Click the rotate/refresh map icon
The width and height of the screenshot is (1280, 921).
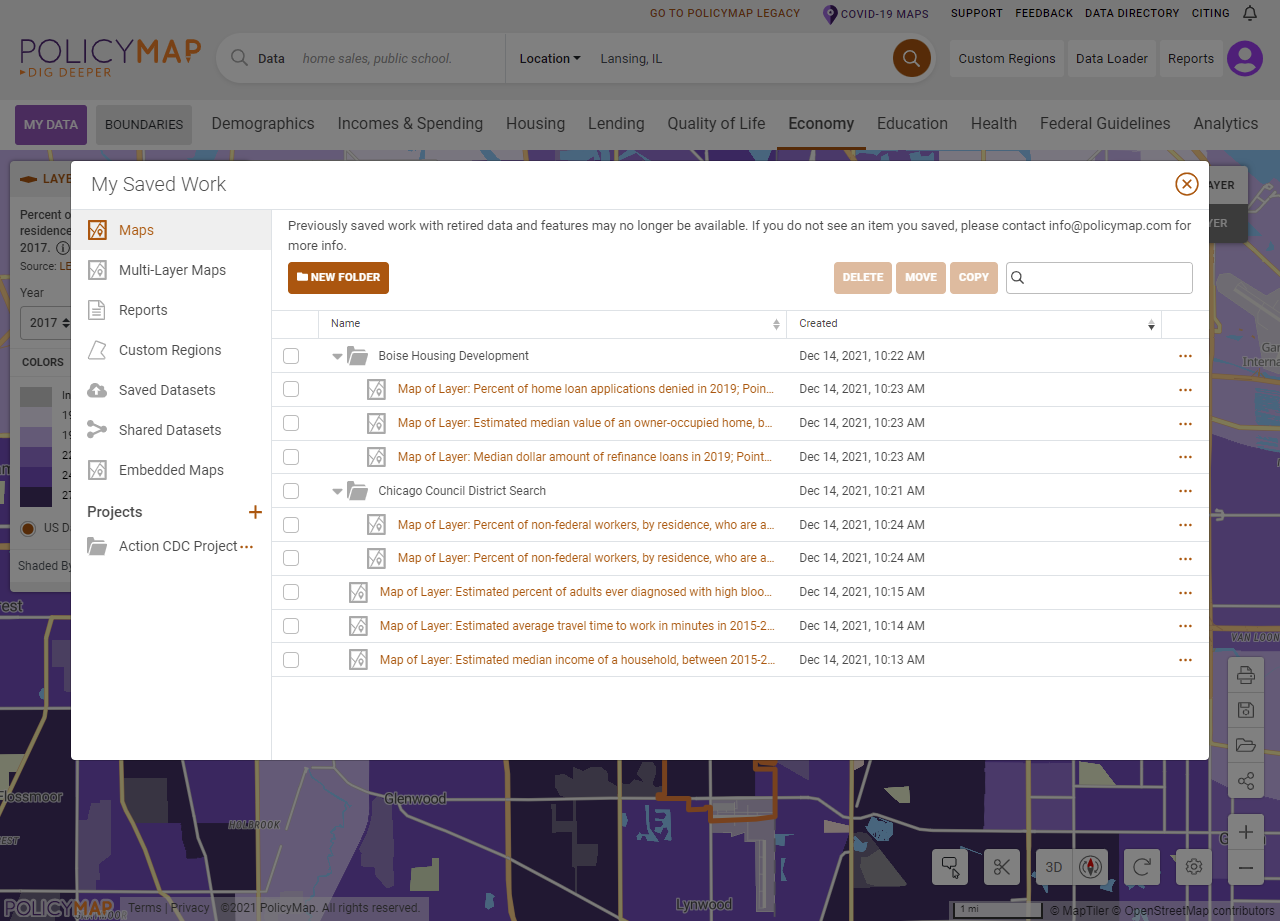pyautogui.click(x=1142, y=867)
